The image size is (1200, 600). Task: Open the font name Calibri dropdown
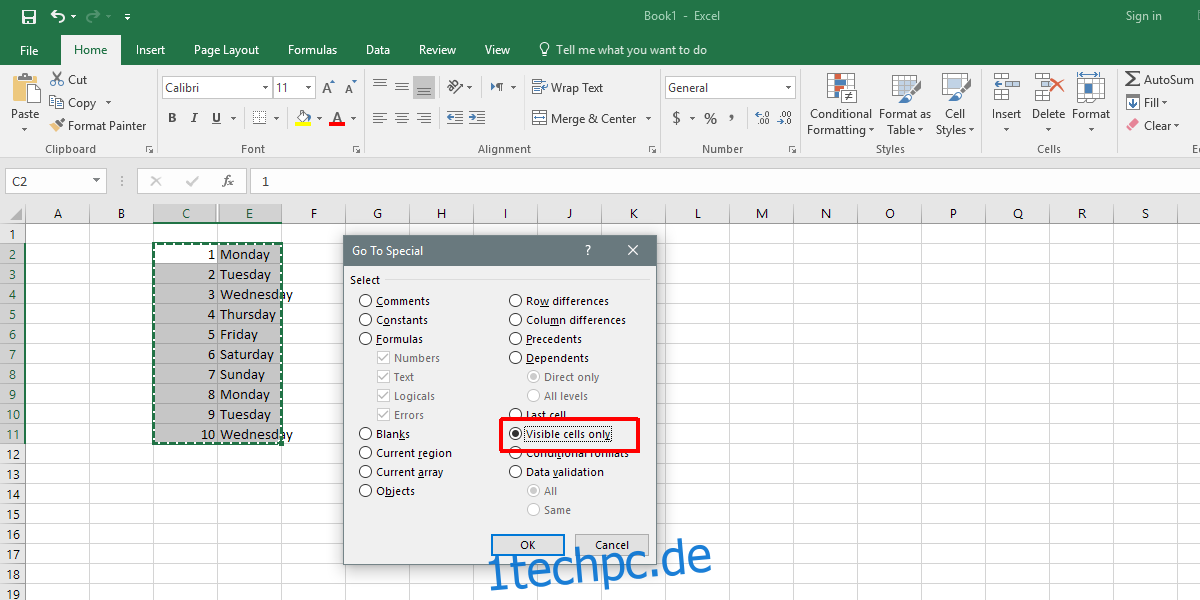point(265,88)
